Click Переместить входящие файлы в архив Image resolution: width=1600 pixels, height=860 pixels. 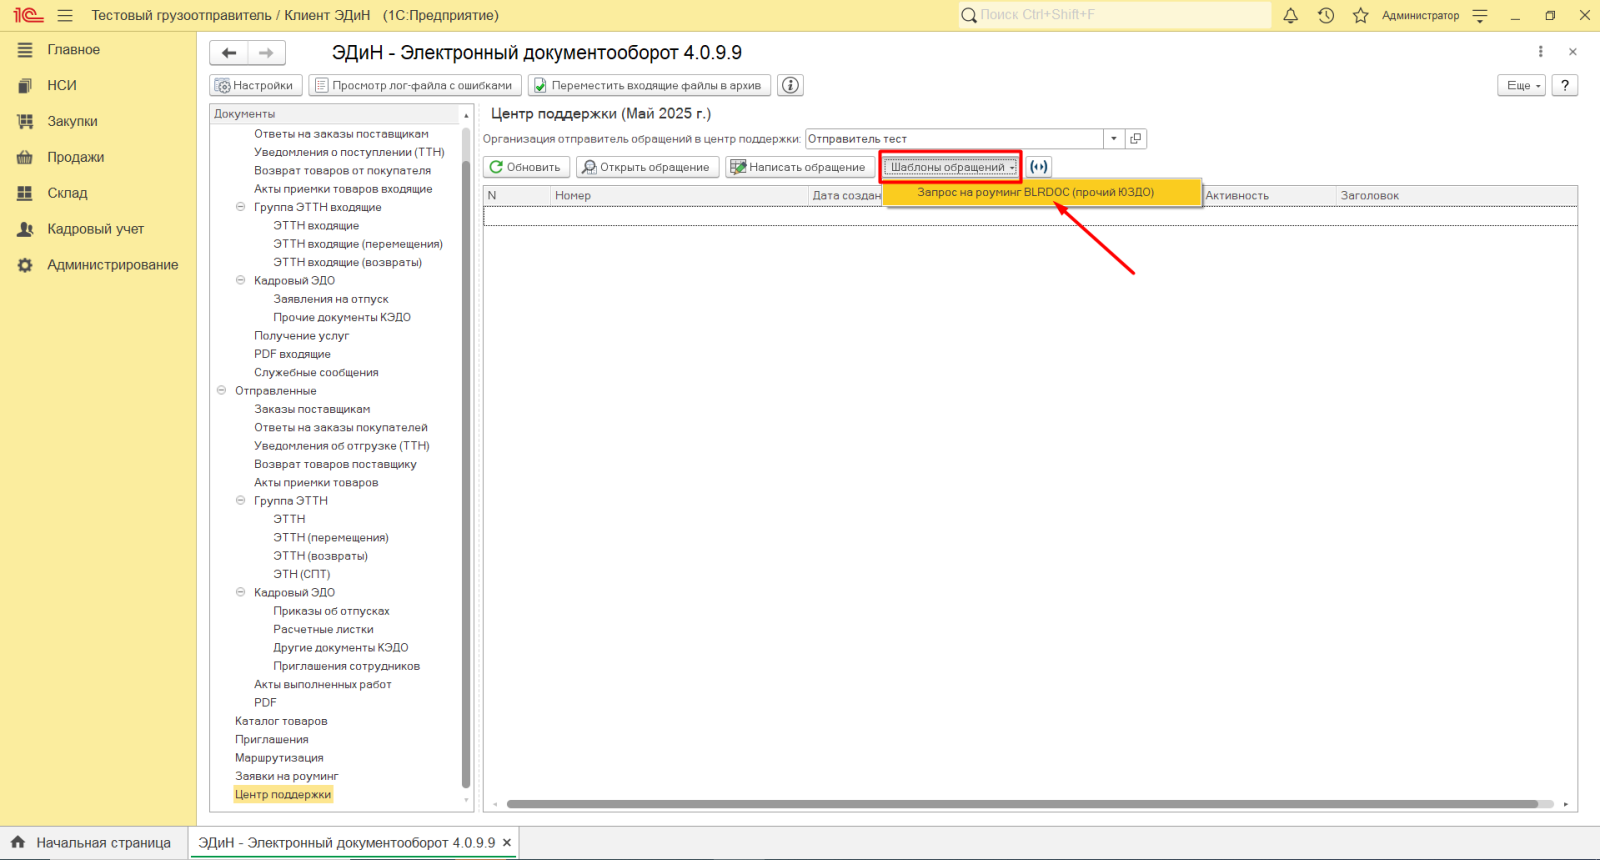pyautogui.click(x=649, y=85)
